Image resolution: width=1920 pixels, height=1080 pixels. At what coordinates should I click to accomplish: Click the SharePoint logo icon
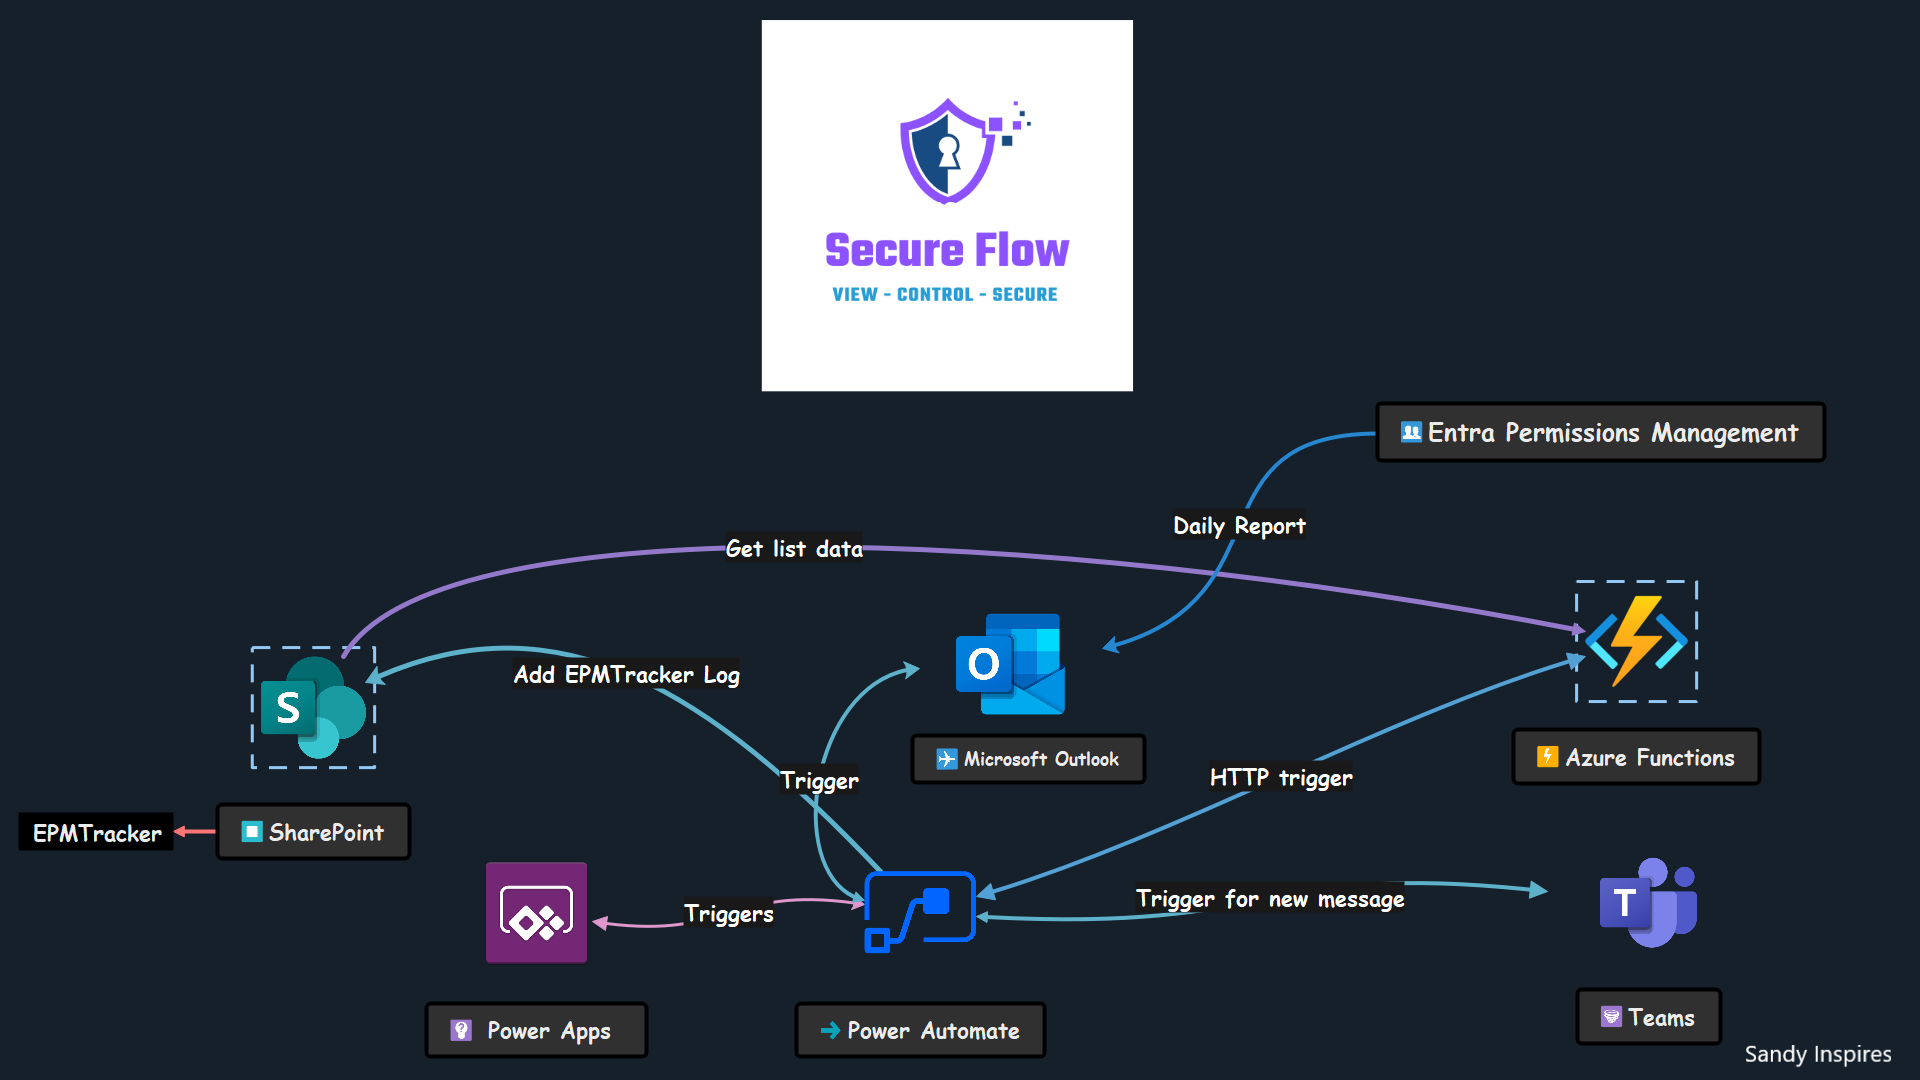click(313, 708)
